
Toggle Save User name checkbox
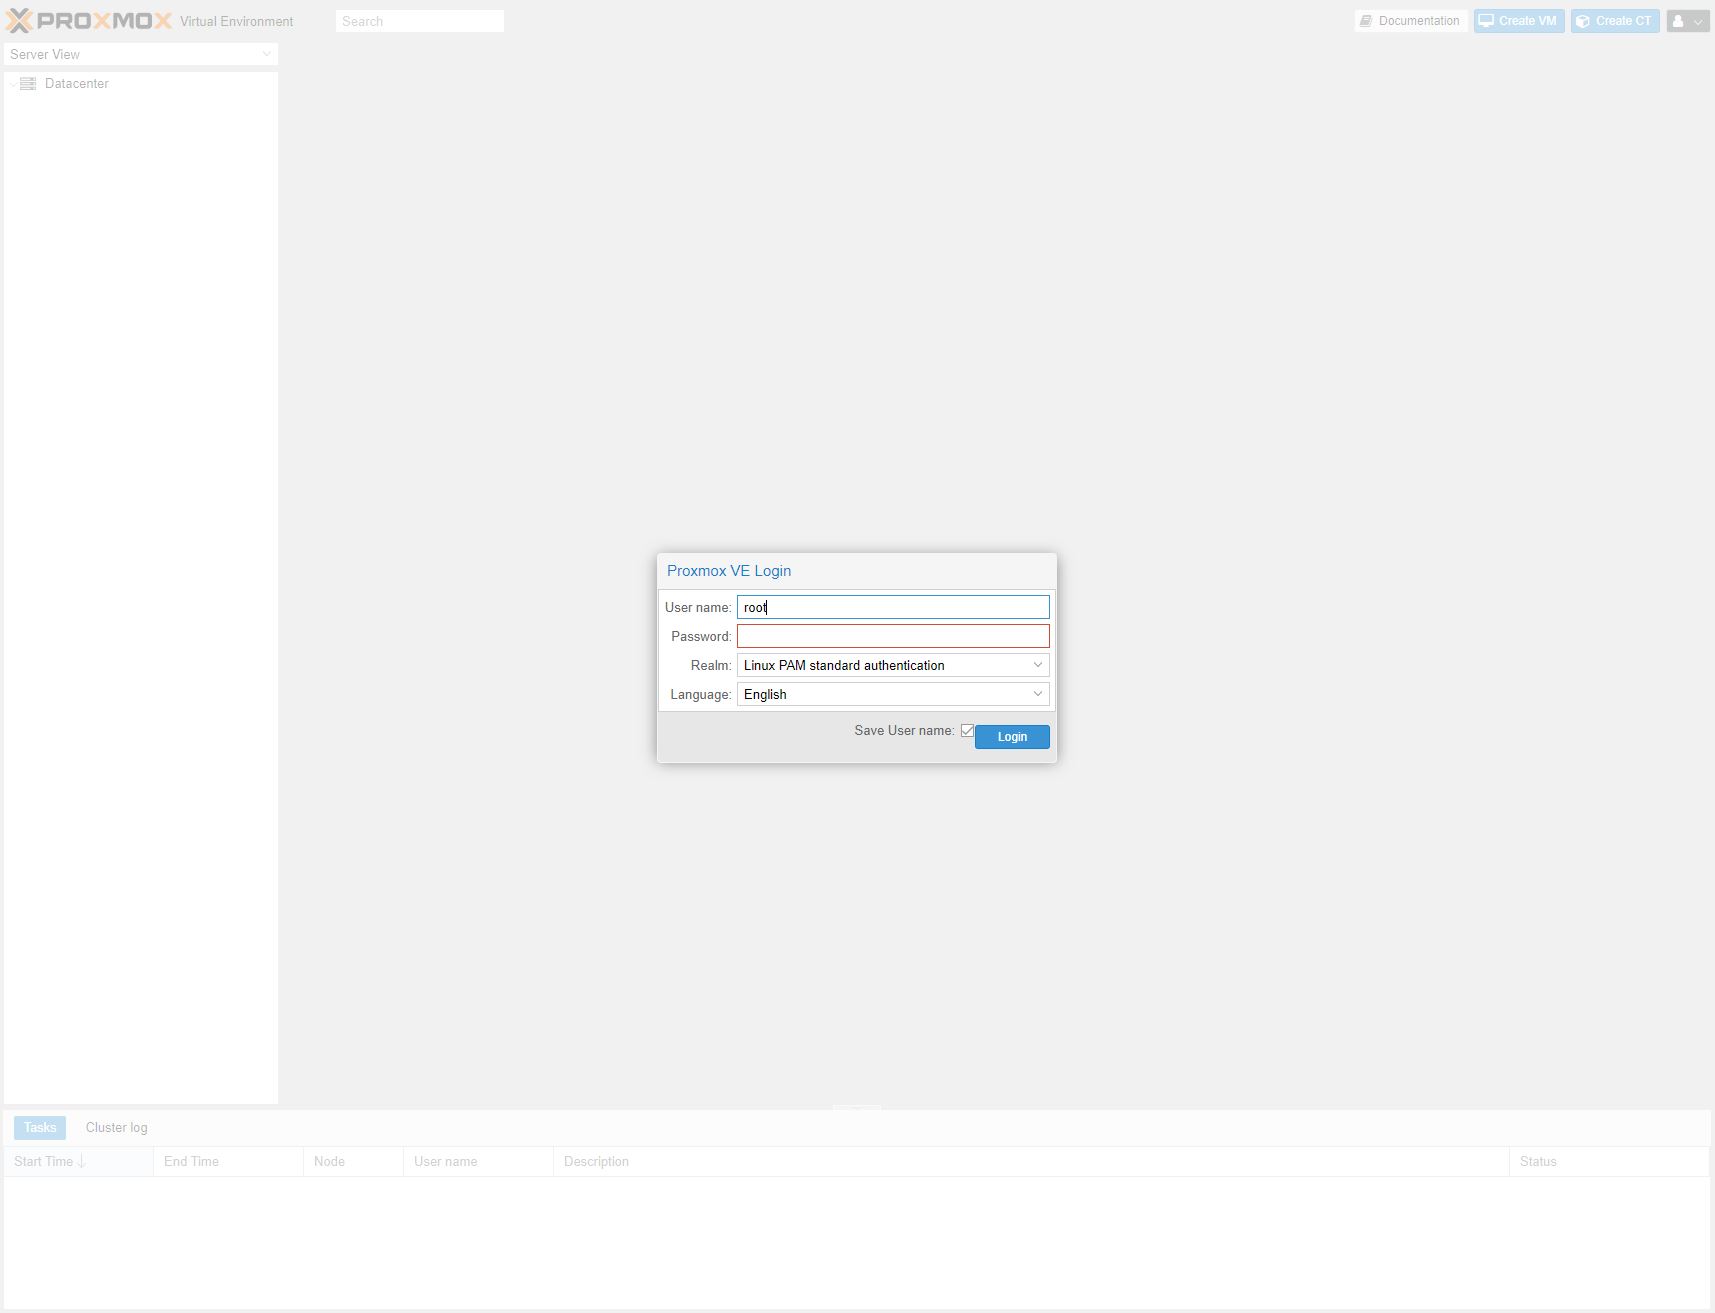[x=967, y=731]
